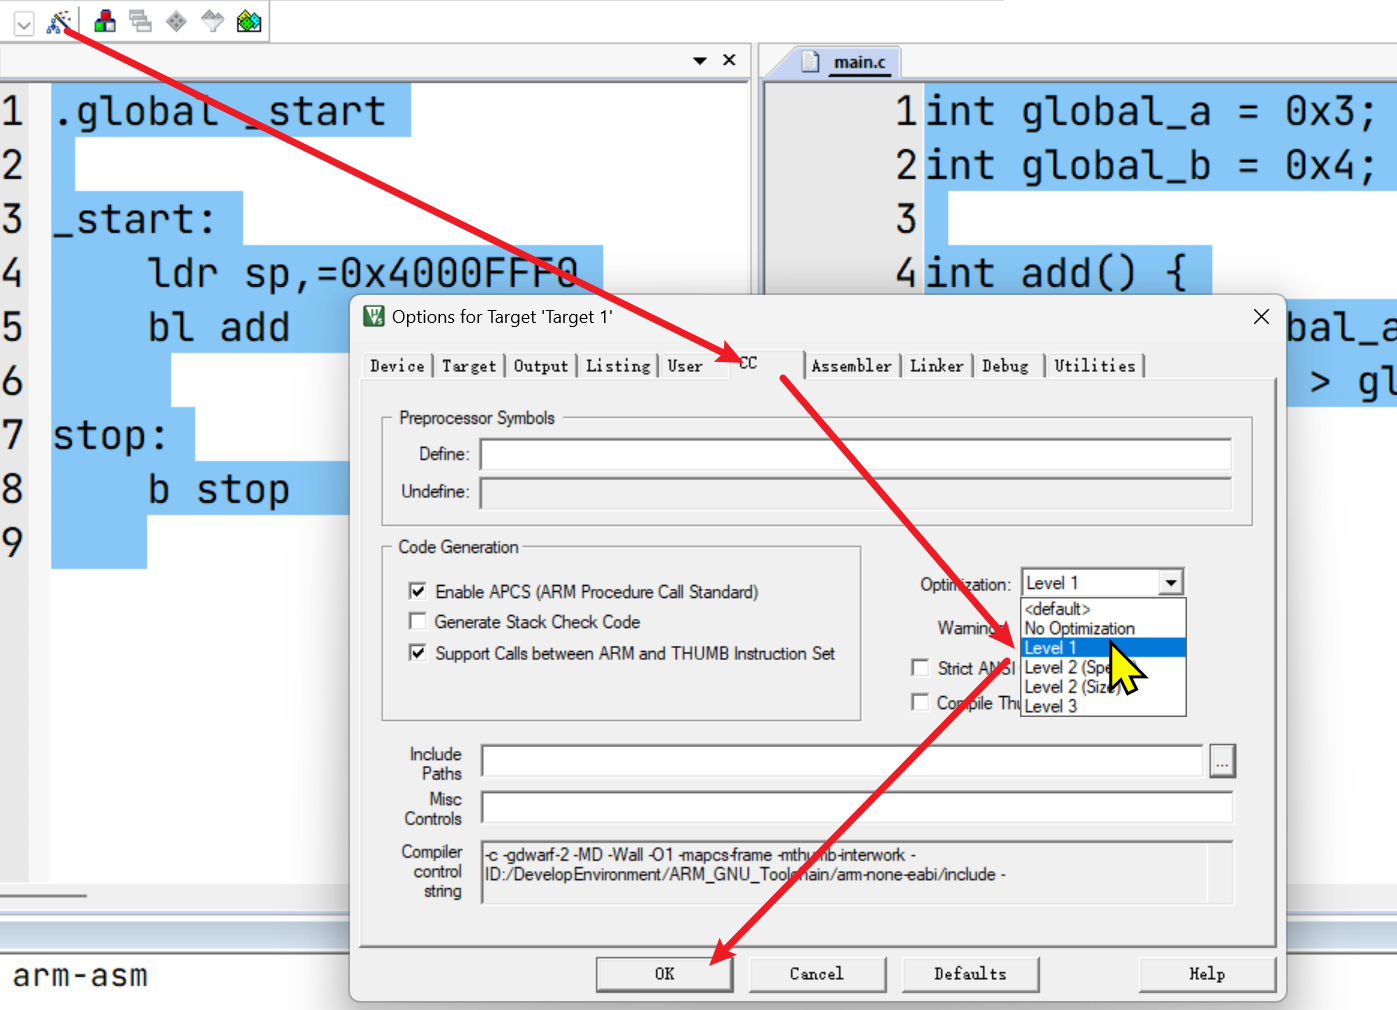Click the Defaults button
Screen dimensions: 1397x1010
coord(970,974)
